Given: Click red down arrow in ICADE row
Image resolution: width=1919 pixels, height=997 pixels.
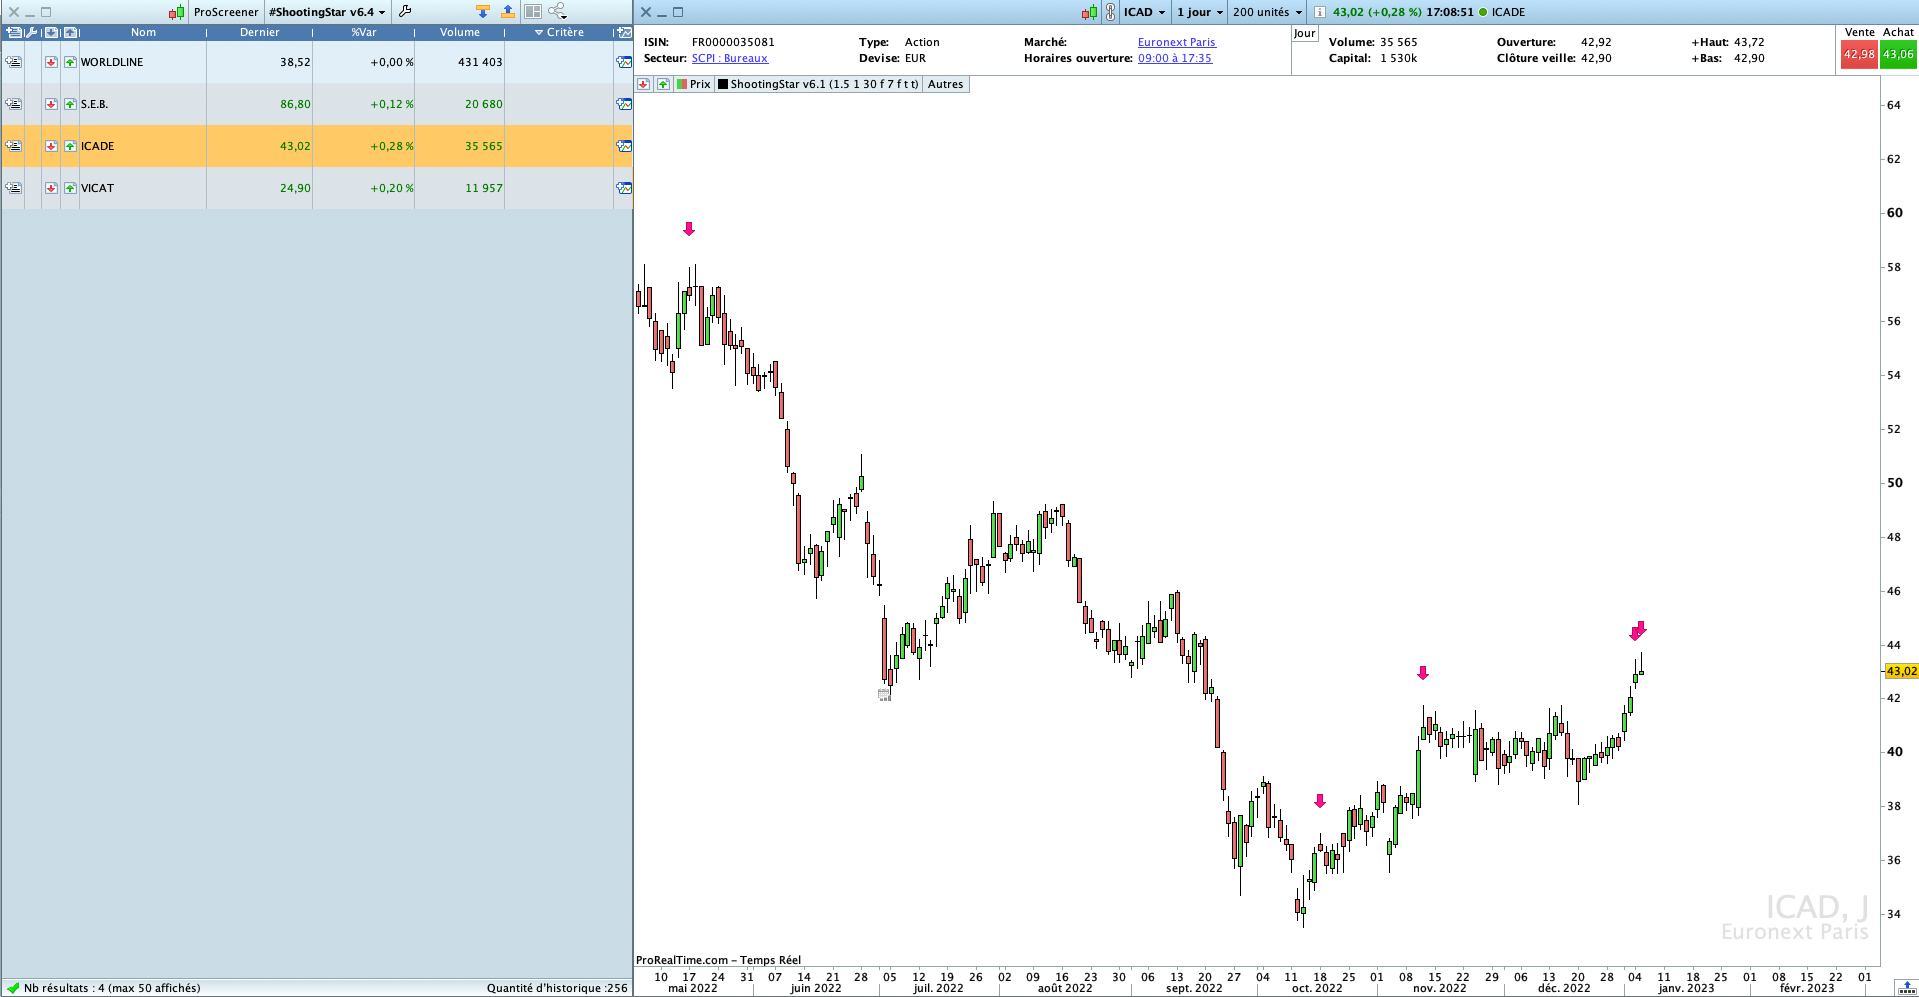Looking at the screenshot, I should 51,146.
